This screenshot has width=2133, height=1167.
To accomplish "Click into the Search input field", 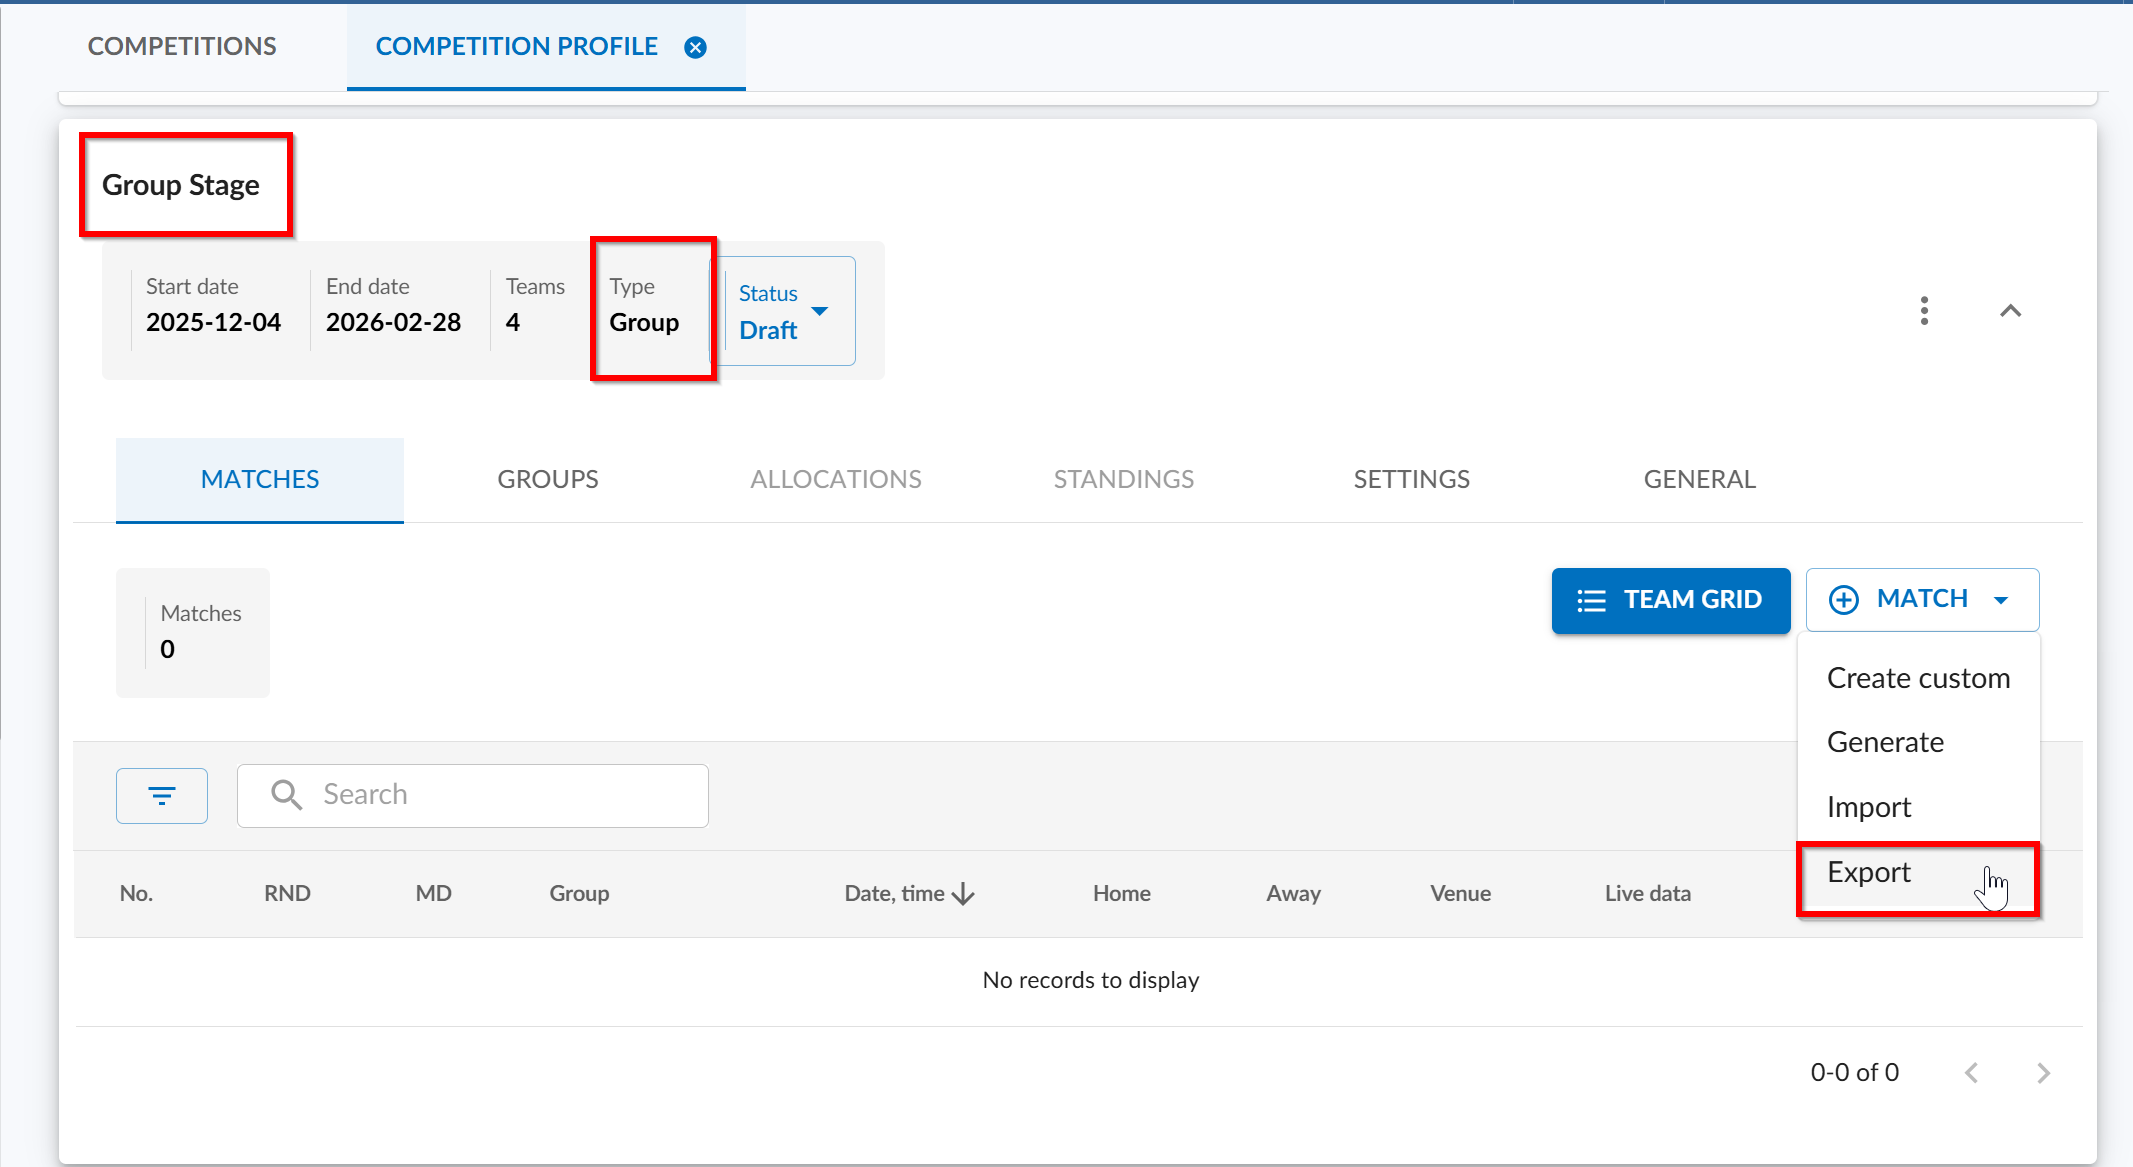I will [500, 795].
